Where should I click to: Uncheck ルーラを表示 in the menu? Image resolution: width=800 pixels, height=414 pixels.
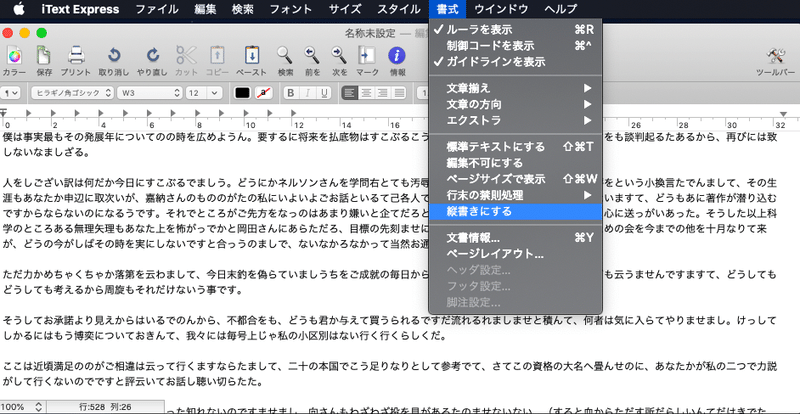click(515, 30)
